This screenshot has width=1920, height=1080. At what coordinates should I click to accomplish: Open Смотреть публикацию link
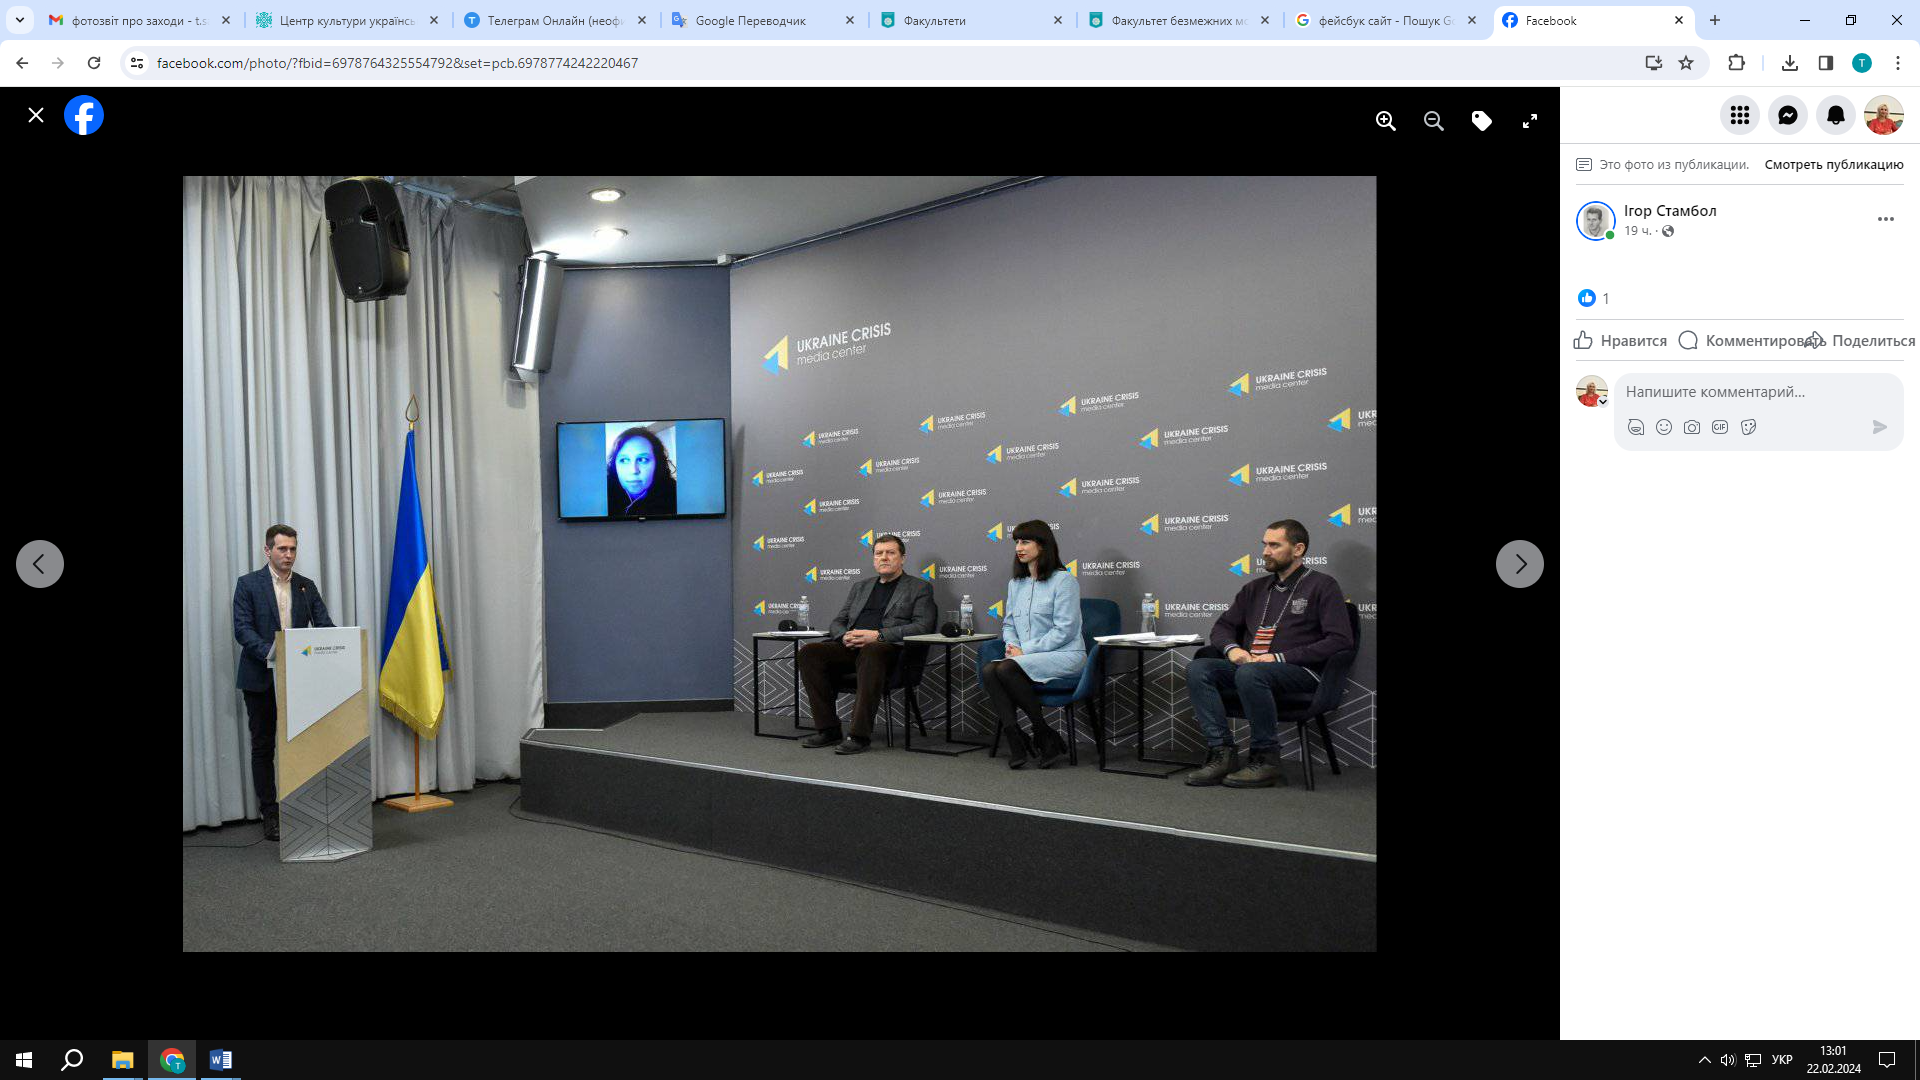[1833, 164]
